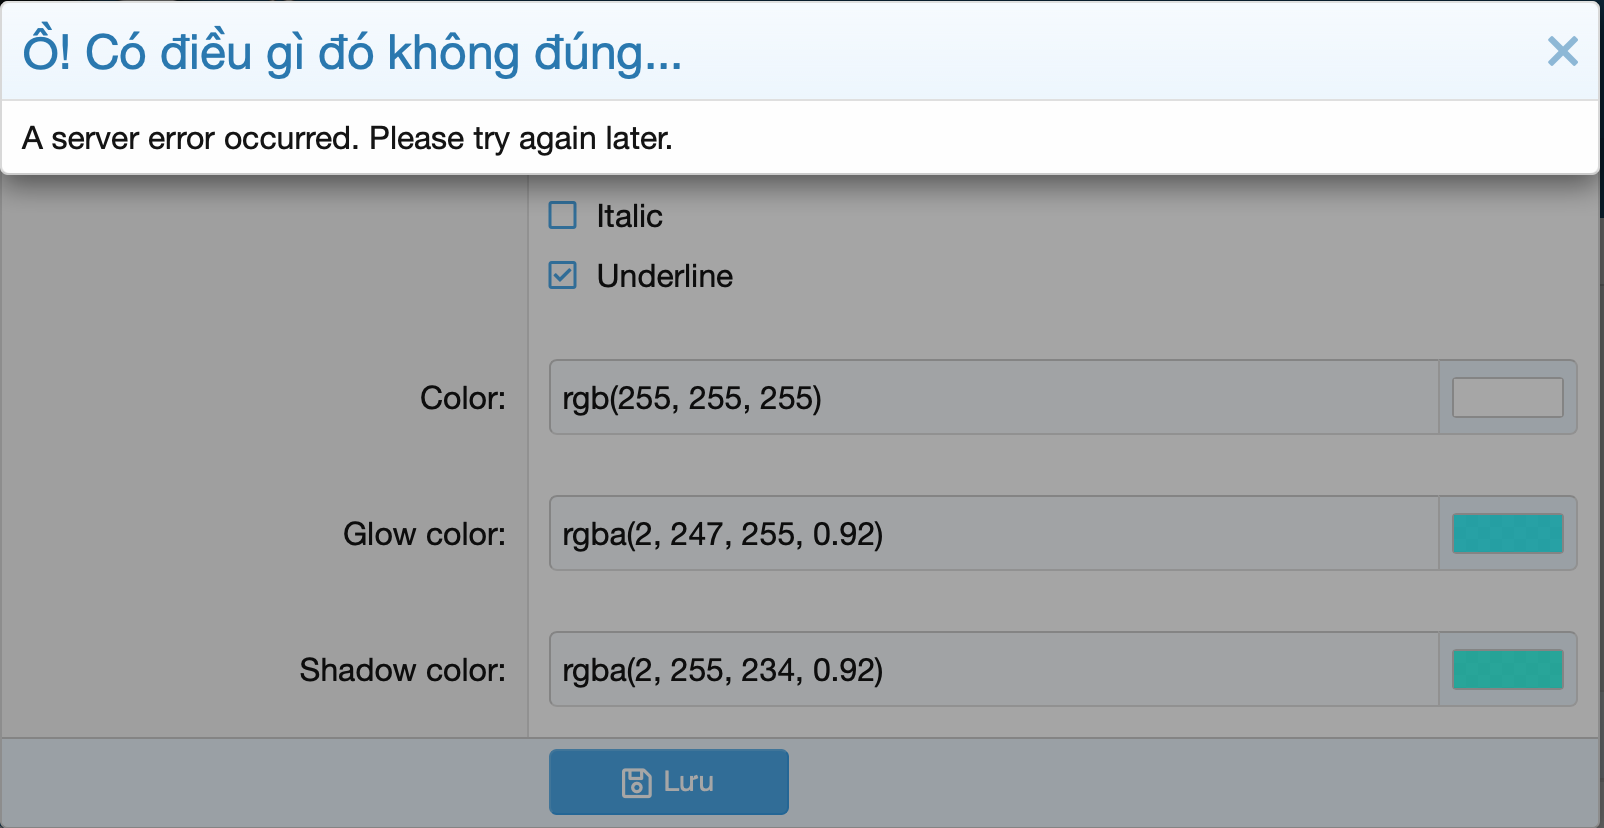Open the white Color swatch picker
Viewport: 1604px width, 828px height.
[x=1507, y=397]
